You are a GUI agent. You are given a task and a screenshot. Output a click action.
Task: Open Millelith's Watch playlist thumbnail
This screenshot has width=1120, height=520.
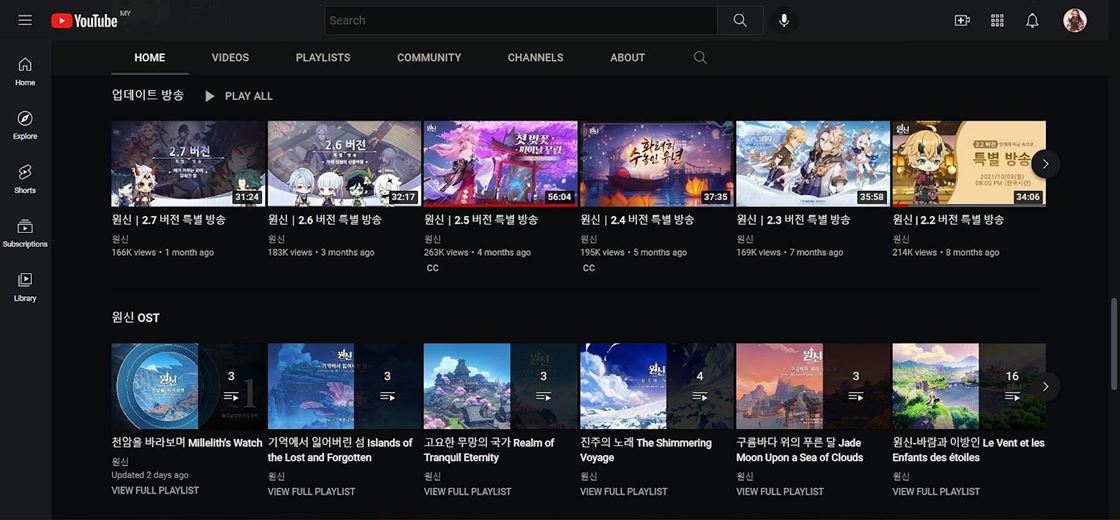coord(188,386)
